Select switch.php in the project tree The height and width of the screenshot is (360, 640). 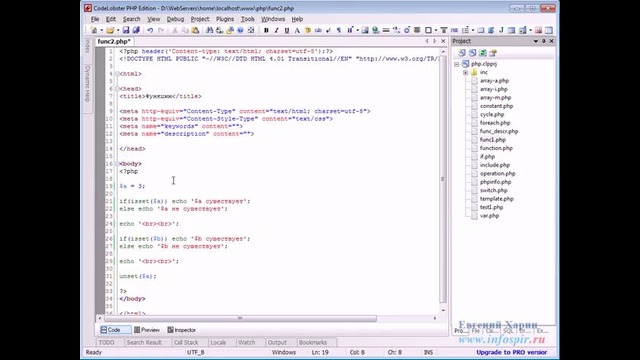click(493, 190)
